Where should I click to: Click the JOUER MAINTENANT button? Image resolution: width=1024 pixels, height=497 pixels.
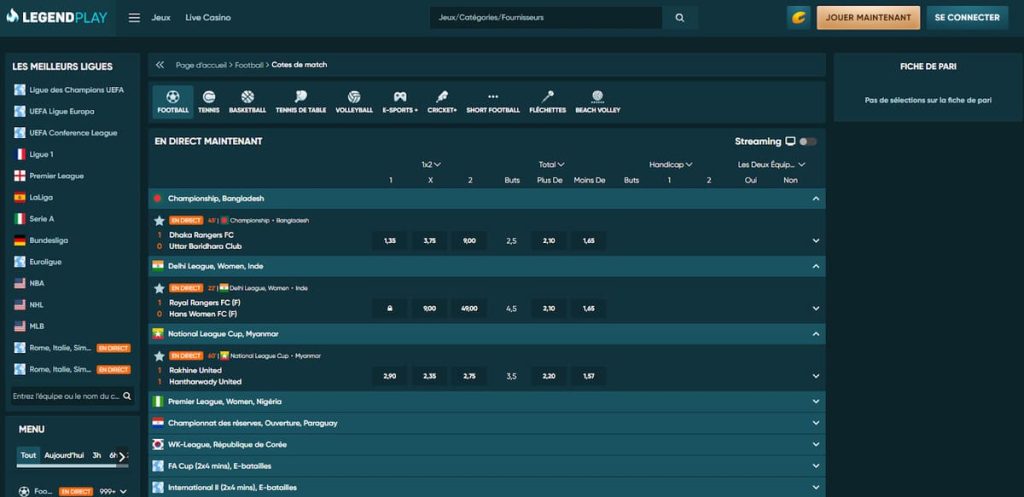click(x=868, y=18)
